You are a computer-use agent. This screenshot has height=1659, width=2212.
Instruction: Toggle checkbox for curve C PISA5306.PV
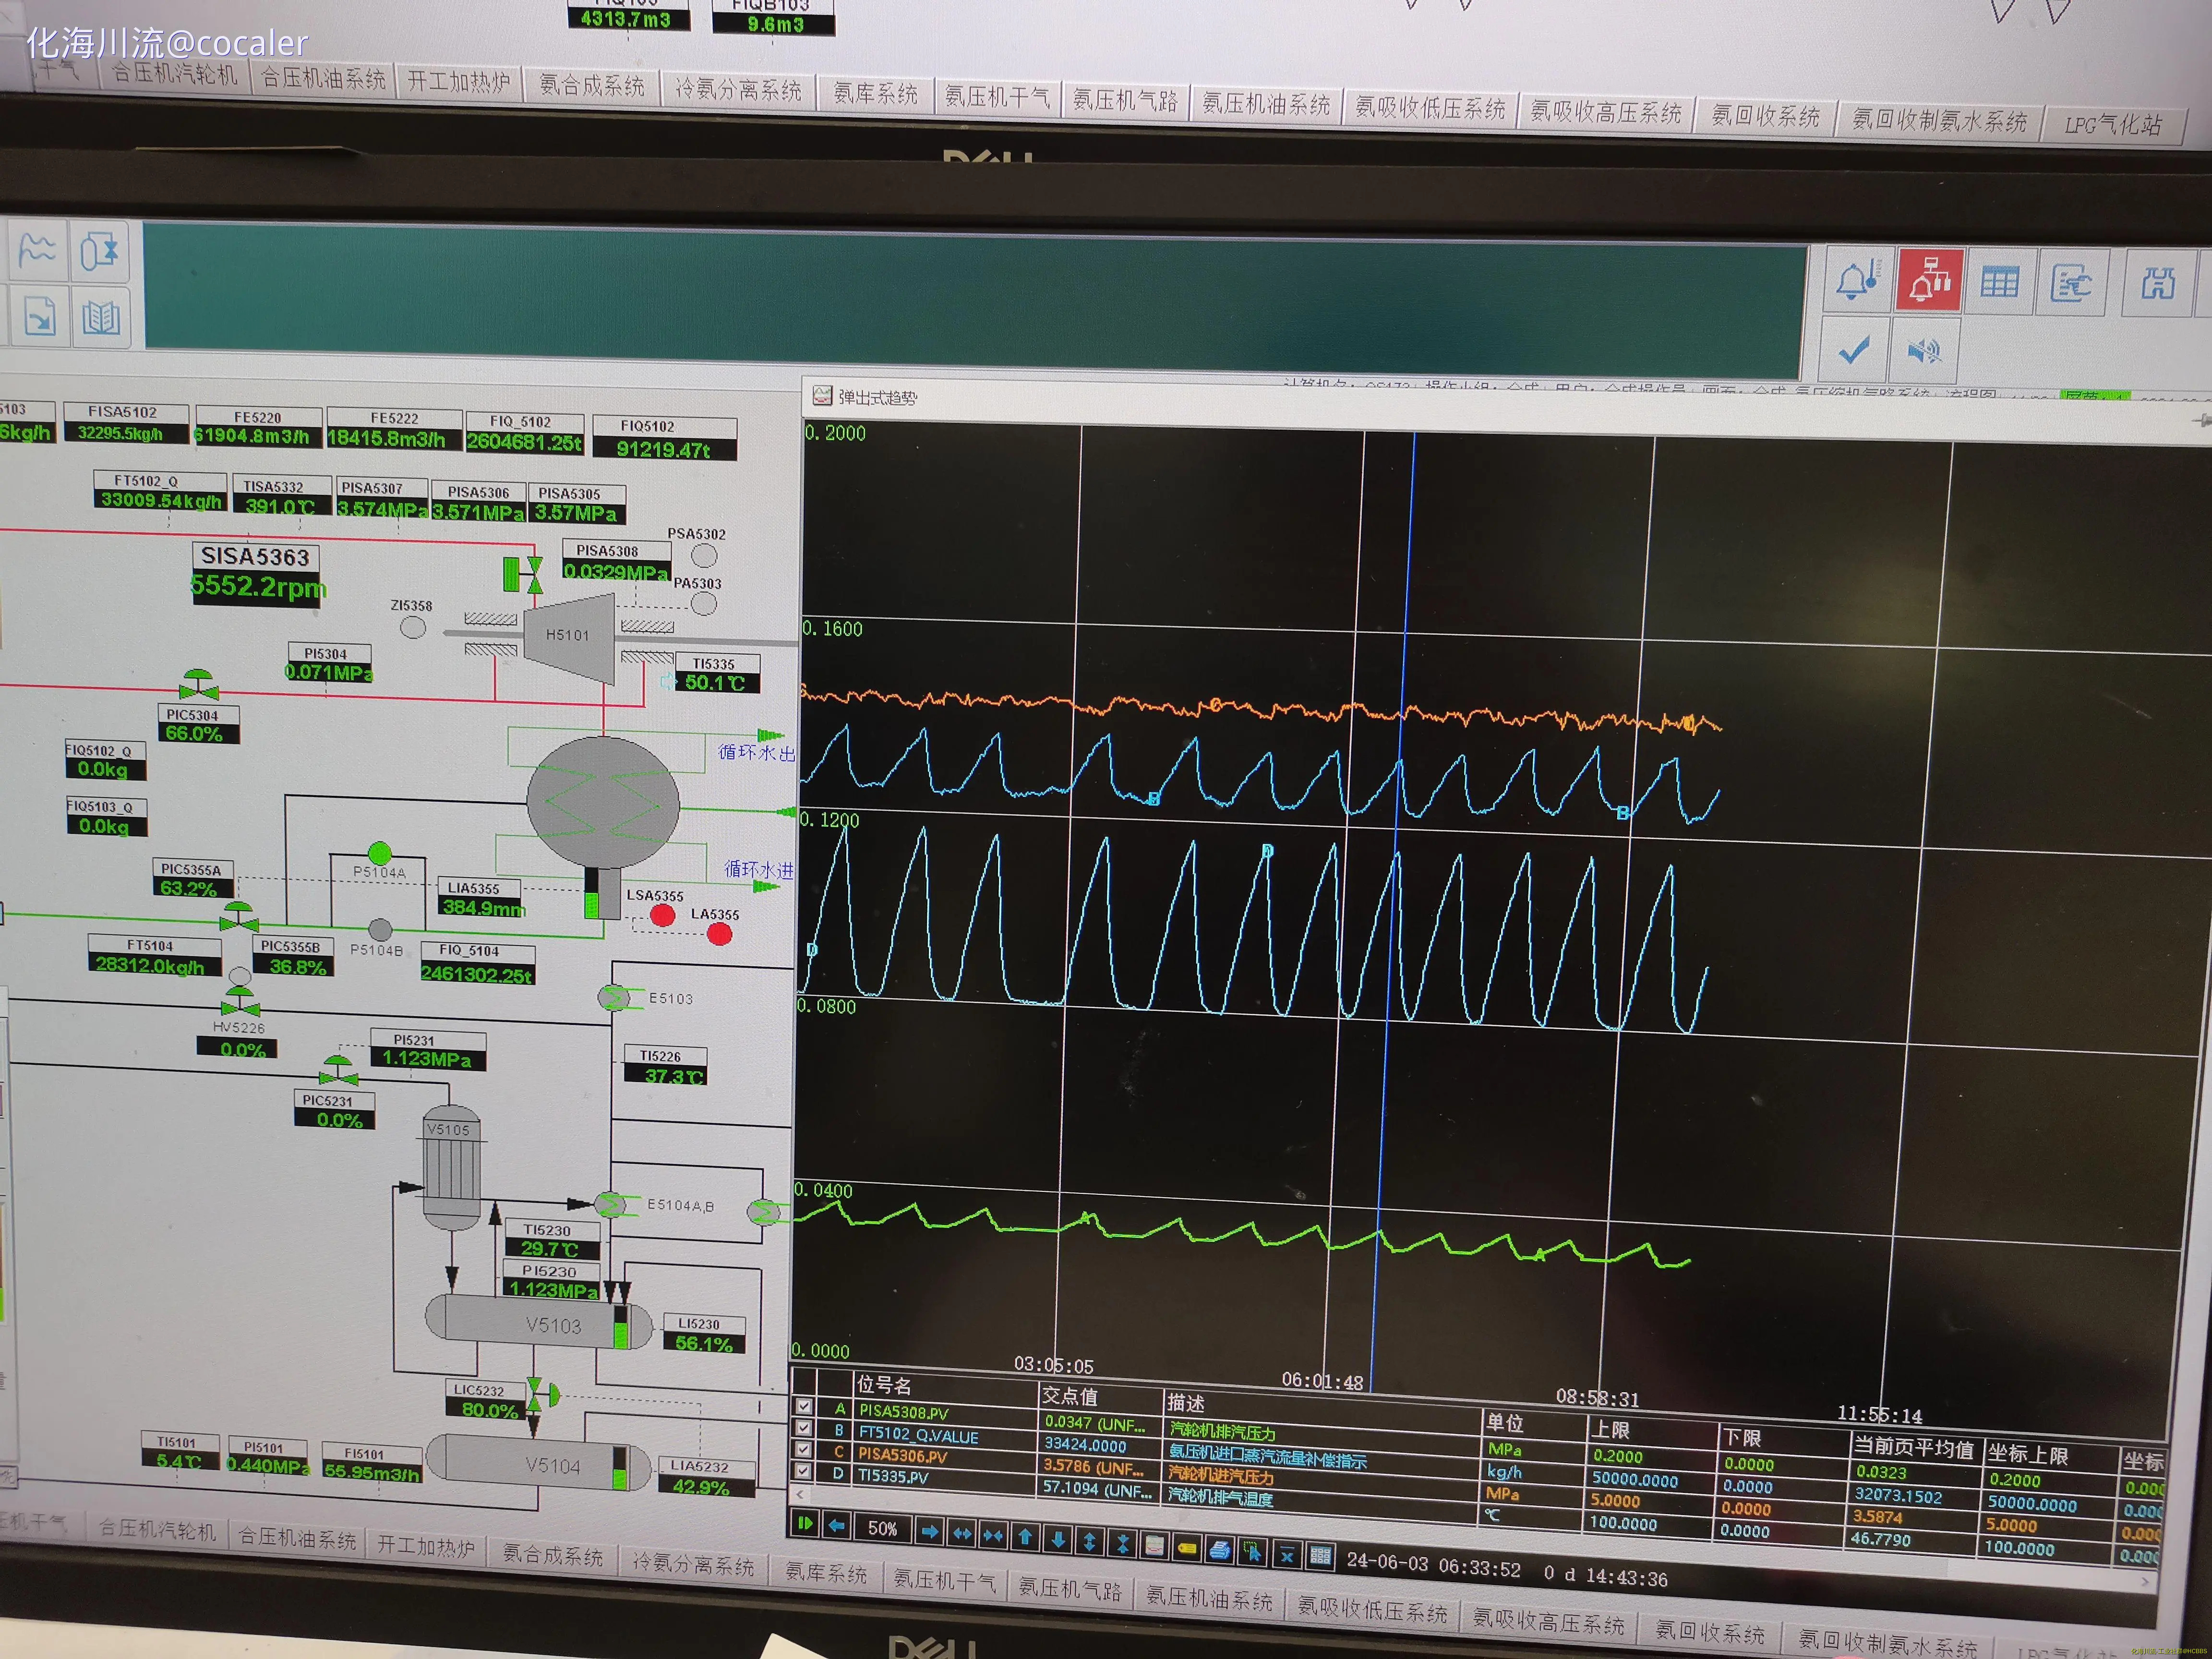pos(803,1449)
